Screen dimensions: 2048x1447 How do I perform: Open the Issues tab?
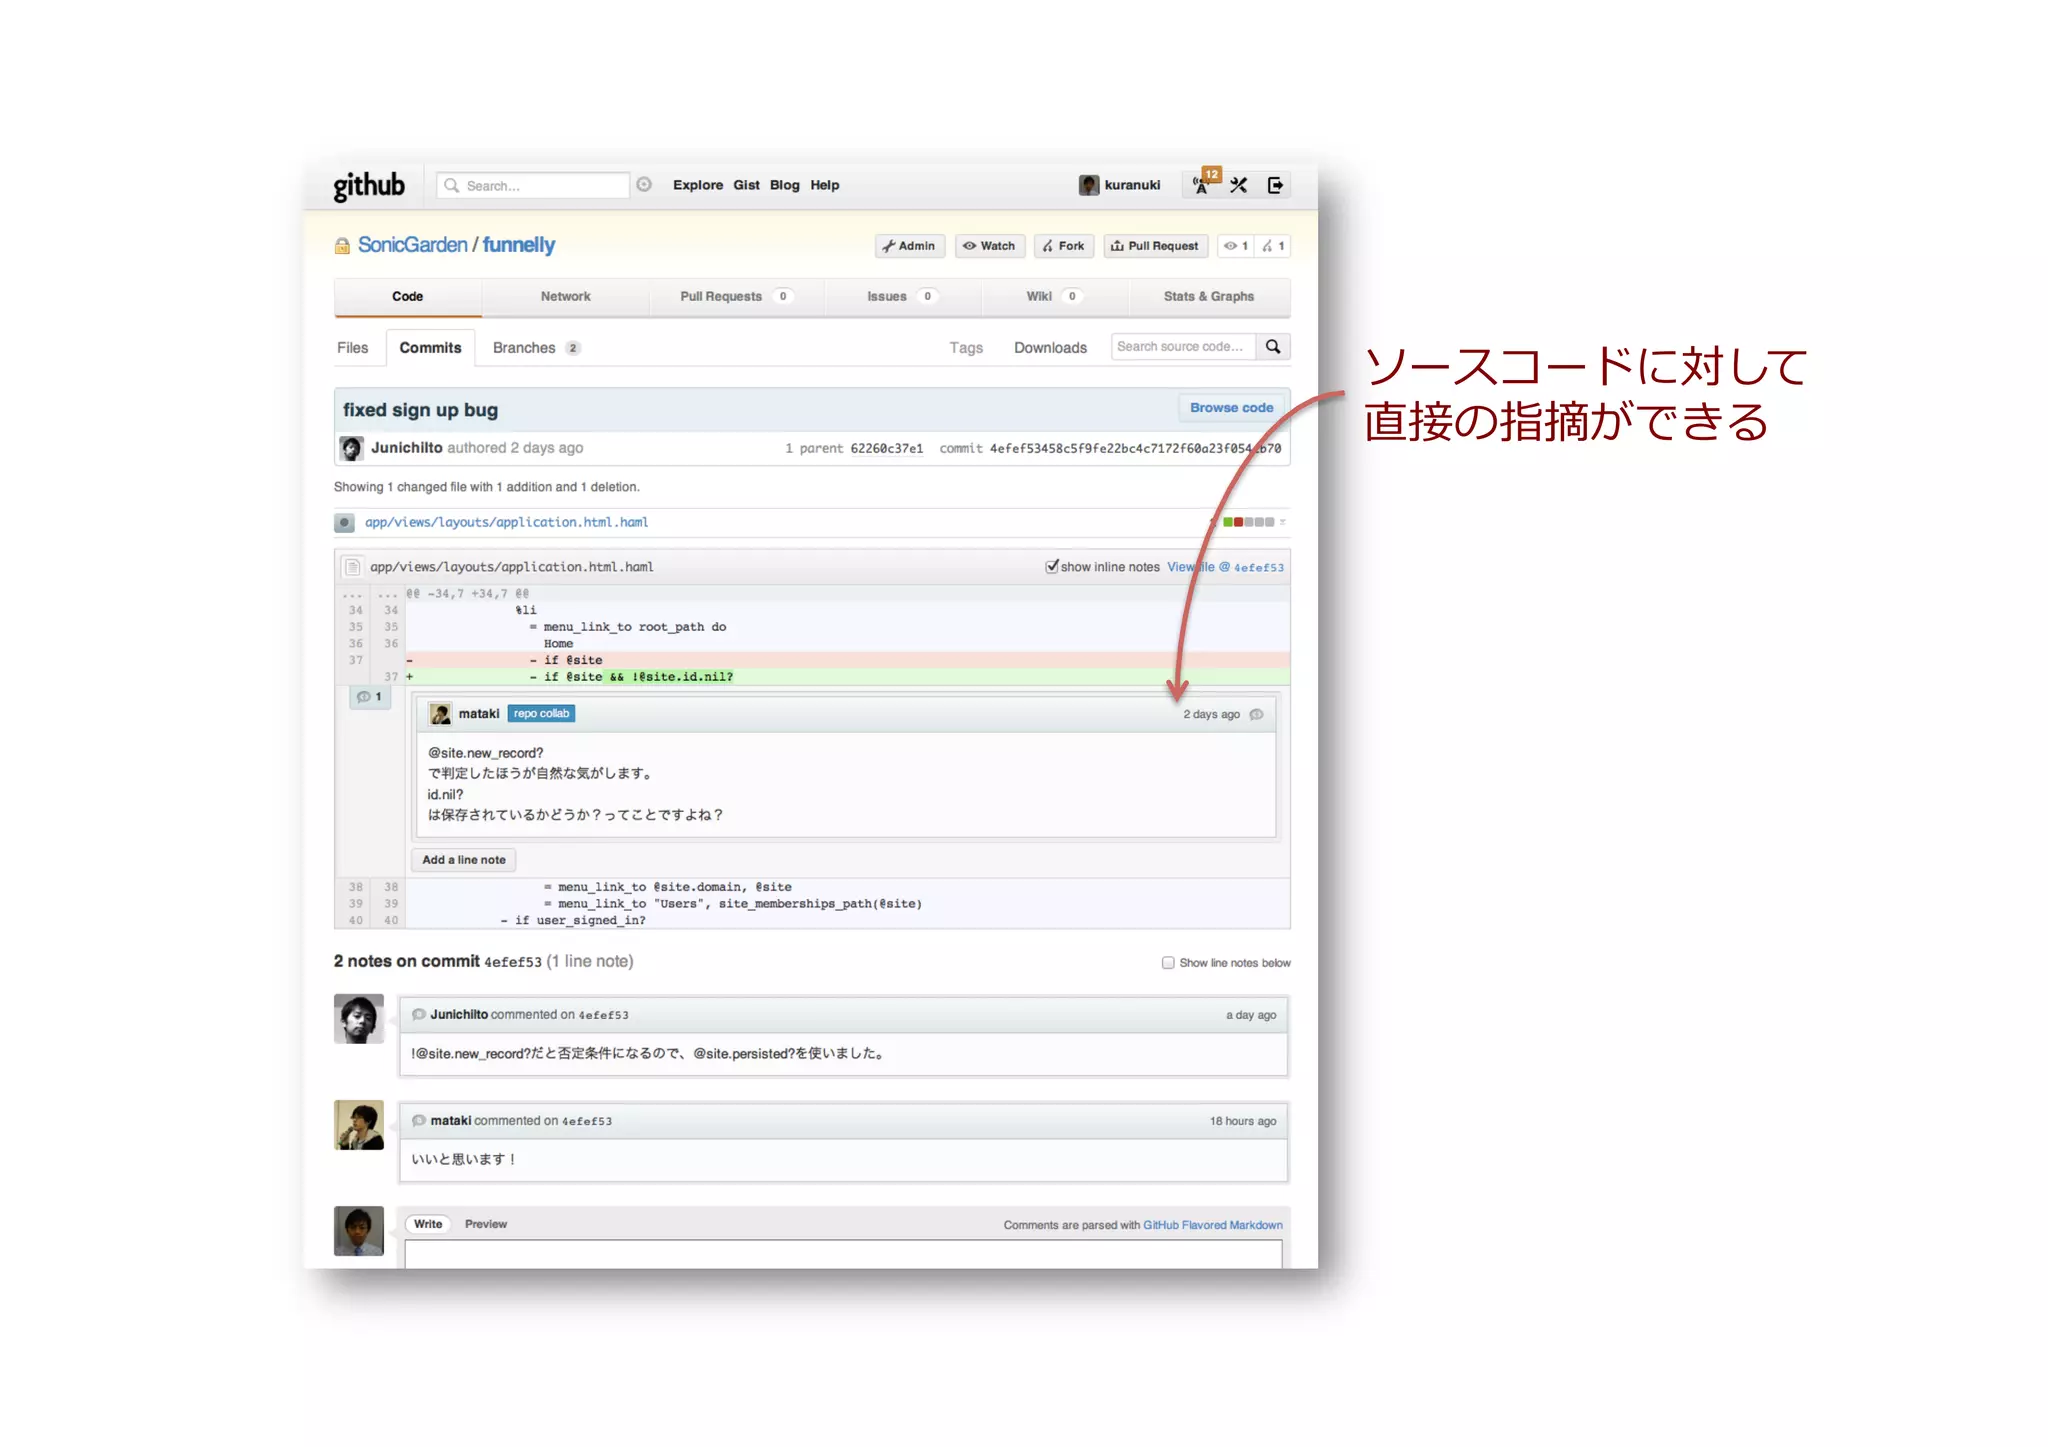tap(902, 297)
